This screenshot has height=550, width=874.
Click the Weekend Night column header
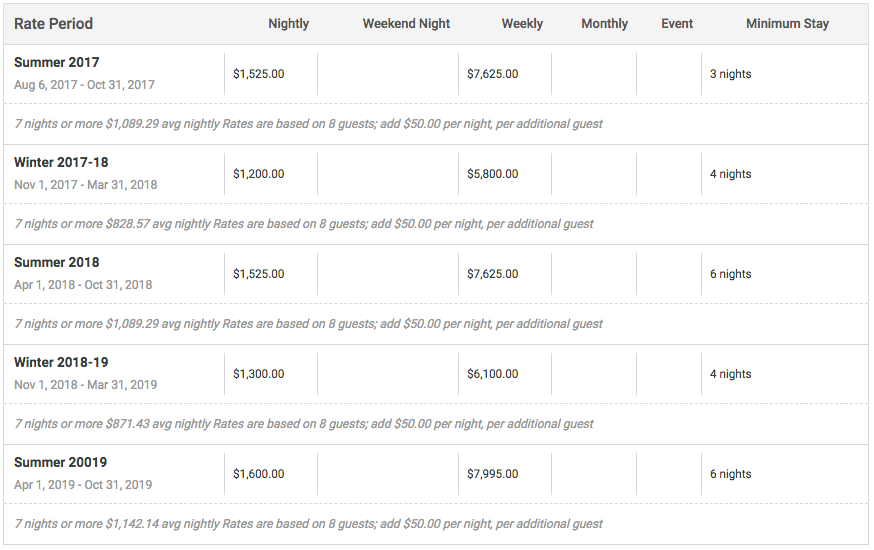tap(406, 24)
